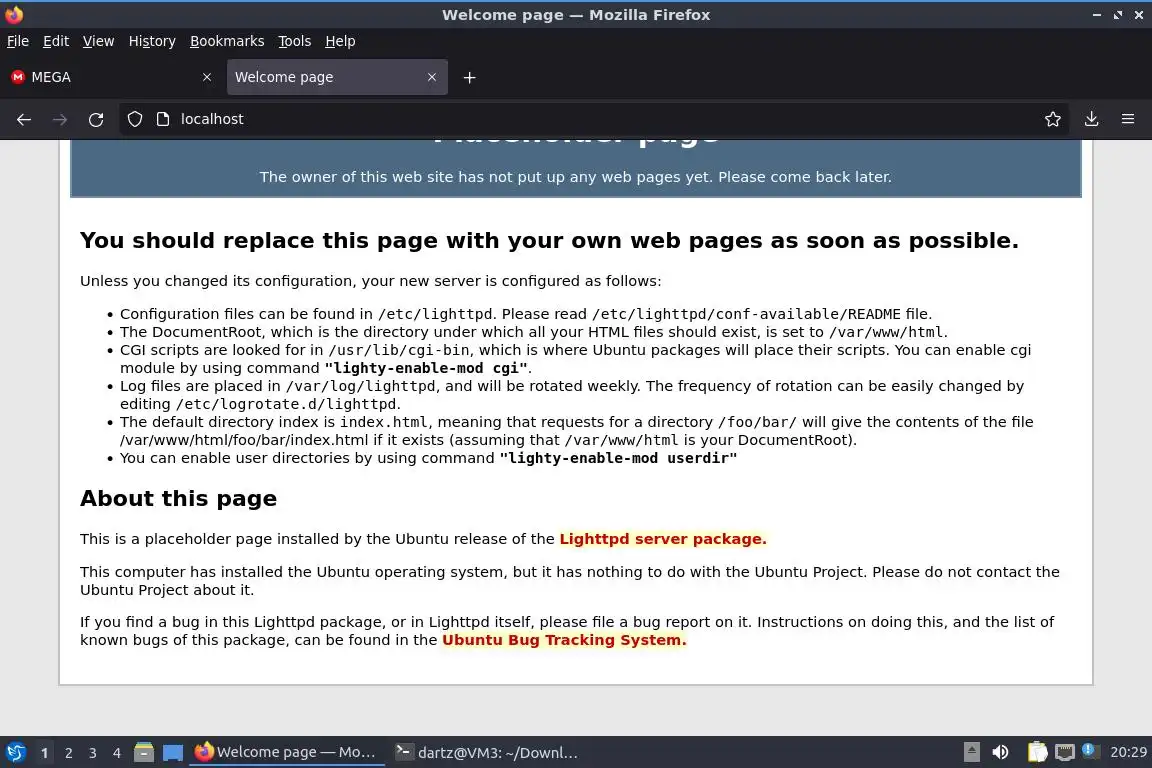Launch the file manager from the taskbar
This screenshot has width=1152, height=768.
pyautogui.click(x=144, y=752)
